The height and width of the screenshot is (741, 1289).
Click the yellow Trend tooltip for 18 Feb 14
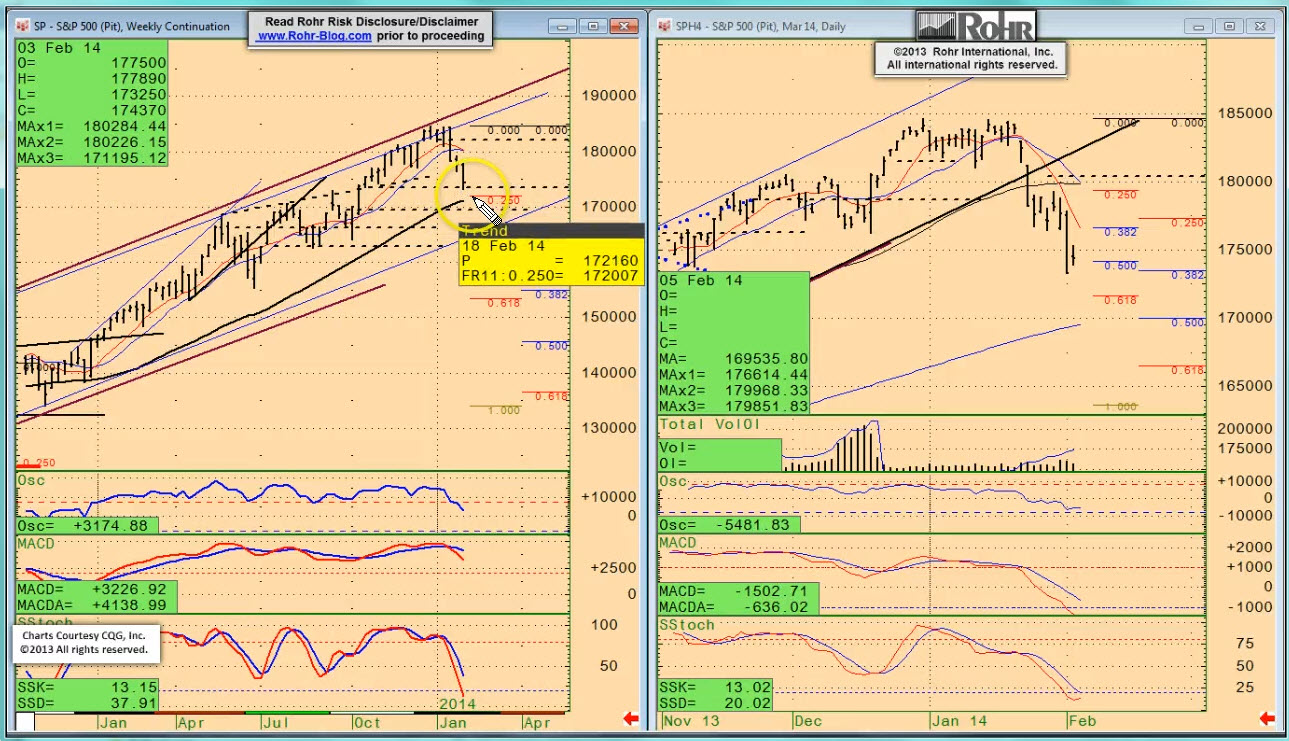(x=549, y=260)
